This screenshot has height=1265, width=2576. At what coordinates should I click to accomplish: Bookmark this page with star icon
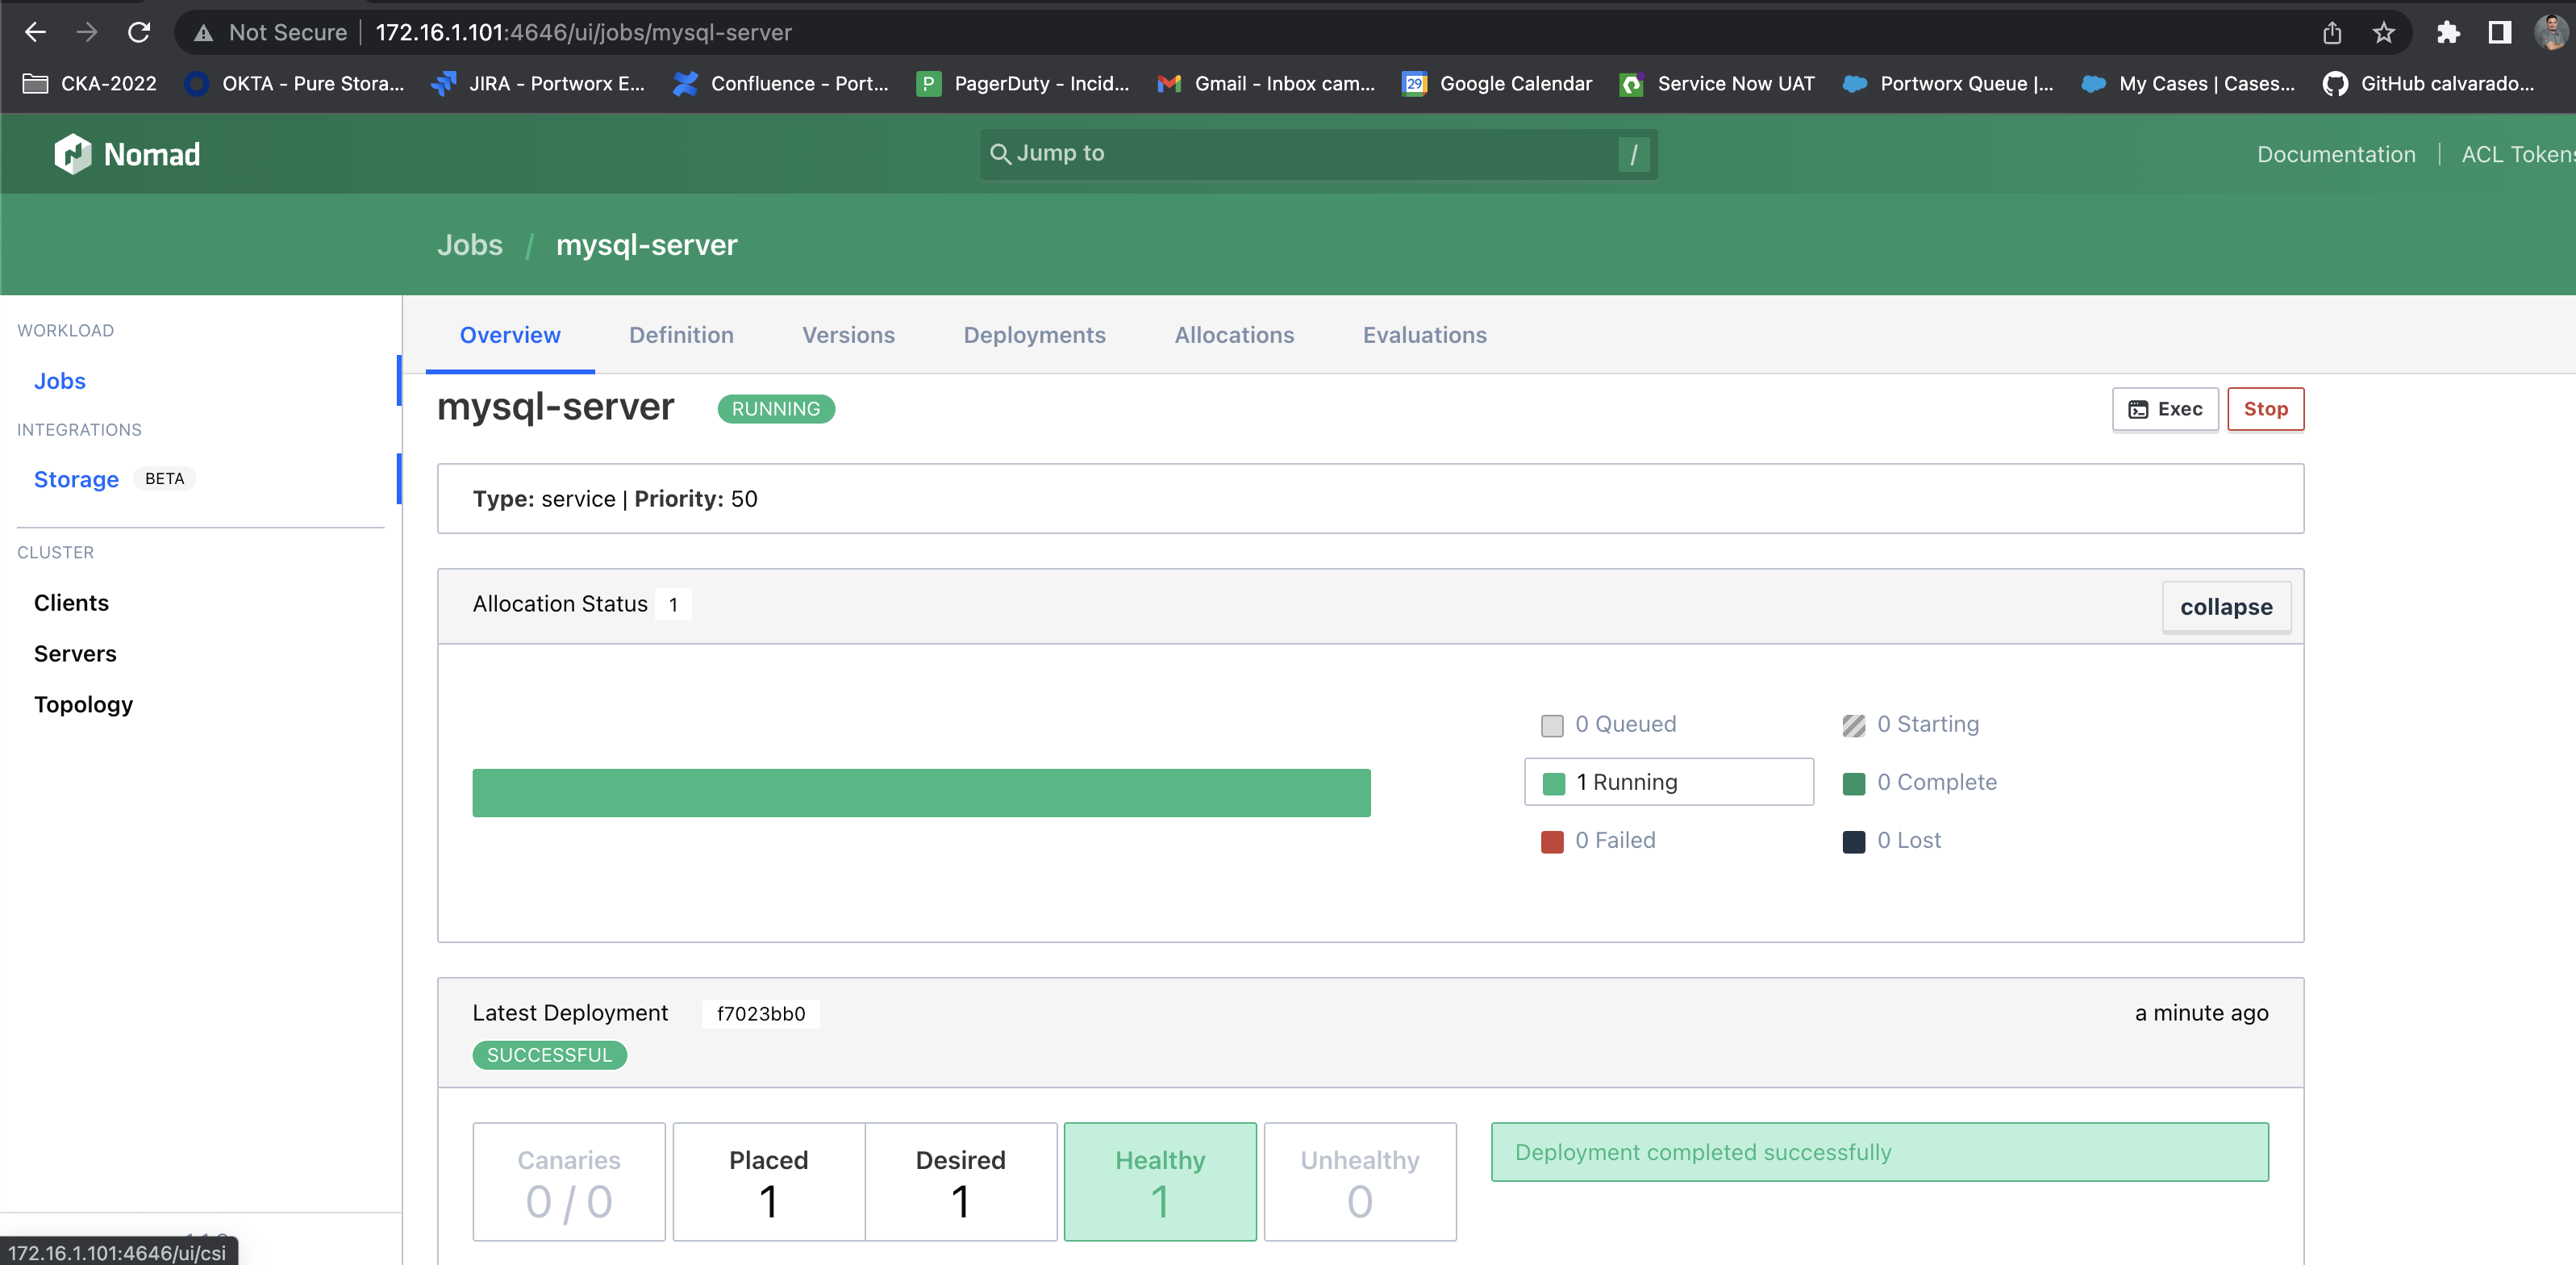[x=2383, y=33]
